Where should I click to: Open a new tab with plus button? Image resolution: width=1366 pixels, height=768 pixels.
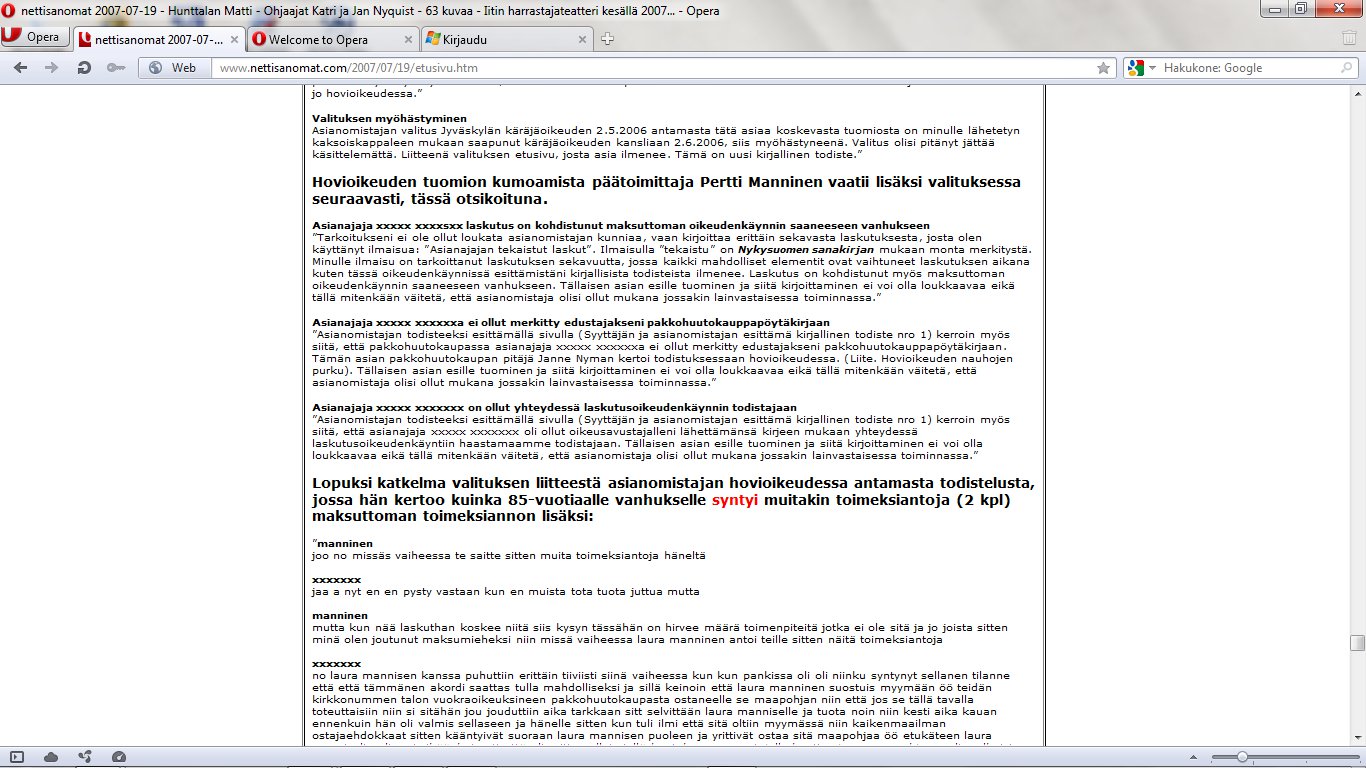pyautogui.click(x=608, y=39)
